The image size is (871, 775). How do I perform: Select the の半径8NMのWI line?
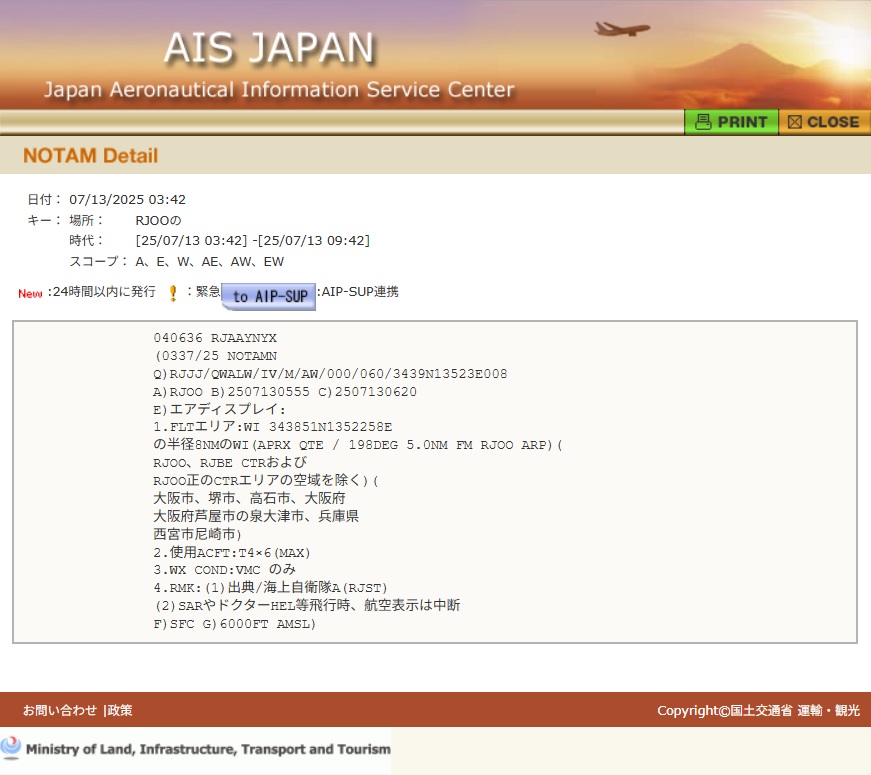pos(358,445)
